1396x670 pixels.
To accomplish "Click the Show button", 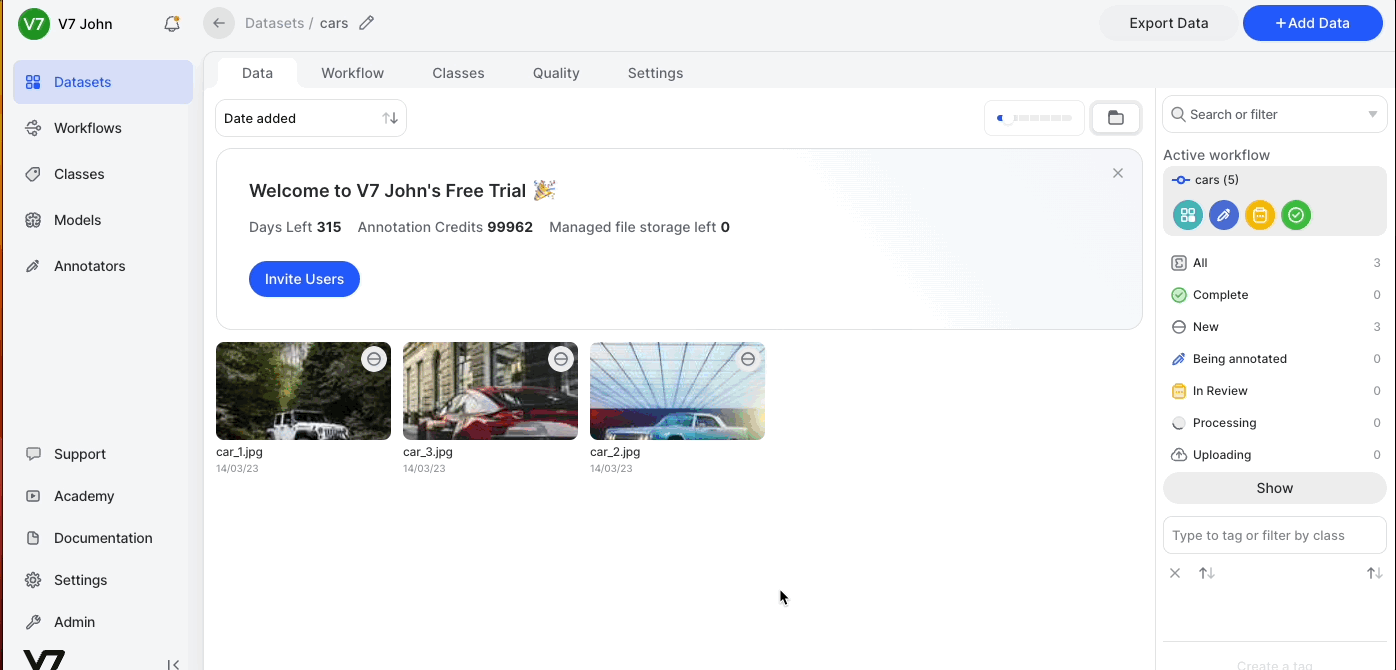I will pos(1275,488).
